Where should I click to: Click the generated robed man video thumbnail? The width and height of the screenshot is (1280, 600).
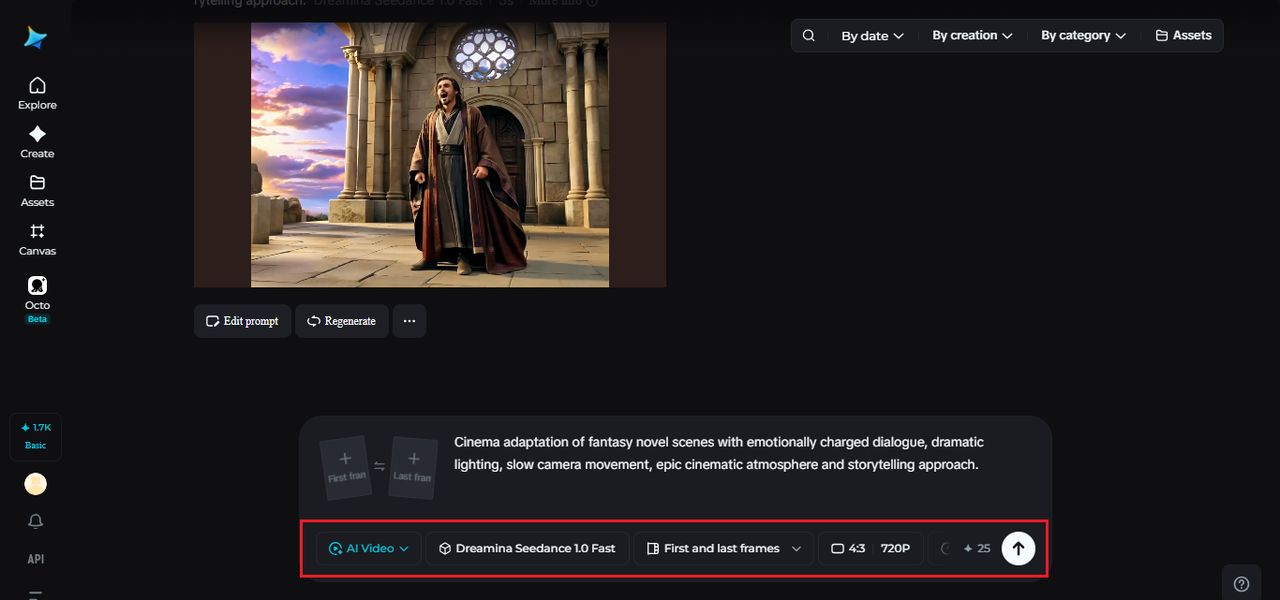[430, 155]
